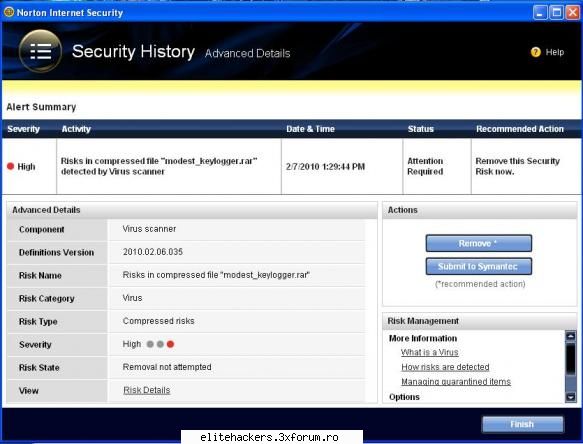Click the Alert Summary heading
The image size is (583, 444).
(x=41, y=107)
